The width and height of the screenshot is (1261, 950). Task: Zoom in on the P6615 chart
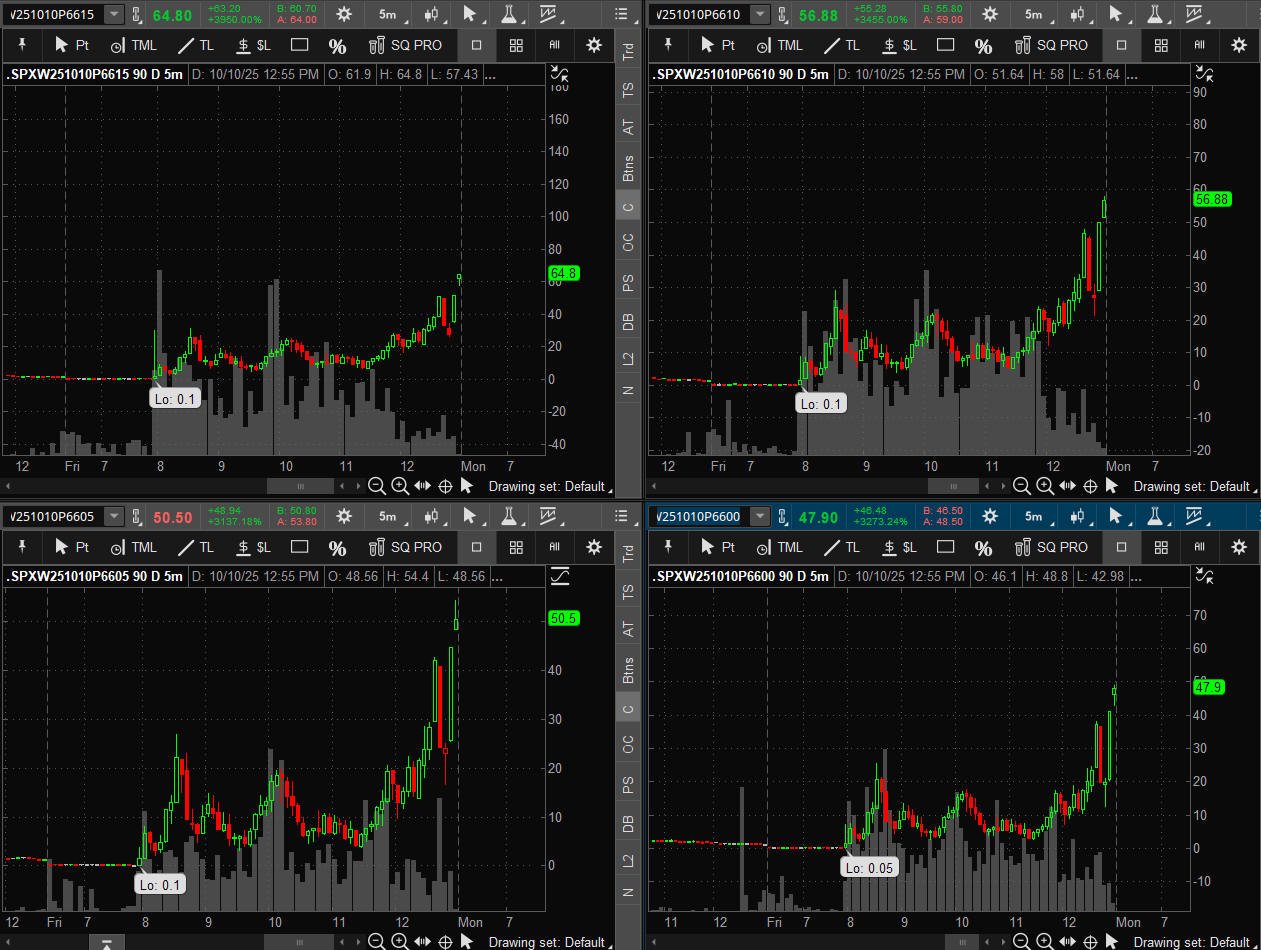[399, 486]
